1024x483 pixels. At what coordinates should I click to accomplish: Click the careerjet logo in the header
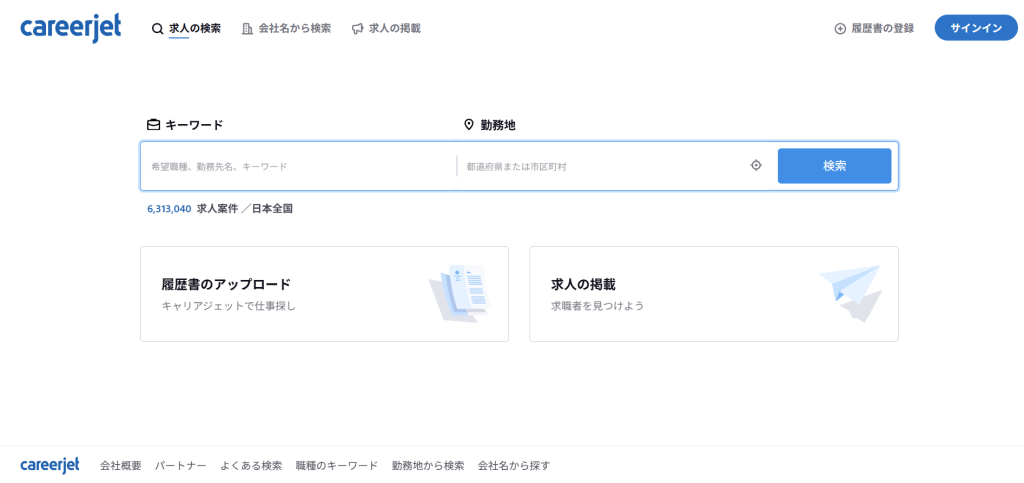pos(70,28)
